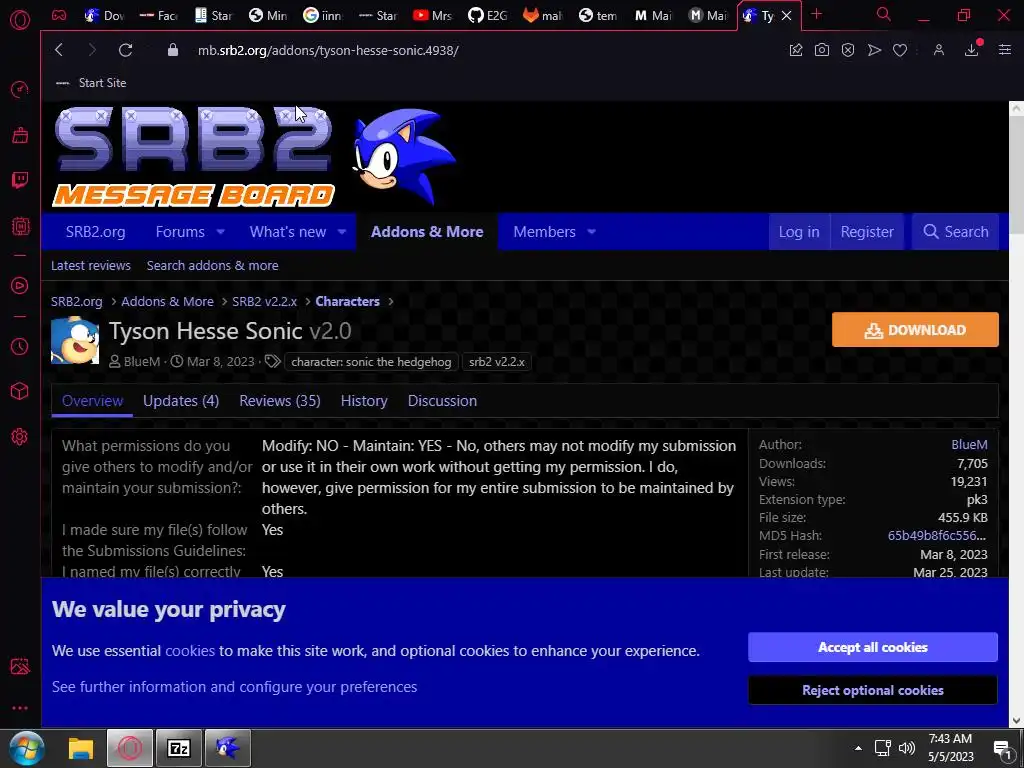Viewport: 1024px width, 768px height.
Task: Open Twitch panel in Opera sidebar
Action: coord(20,180)
